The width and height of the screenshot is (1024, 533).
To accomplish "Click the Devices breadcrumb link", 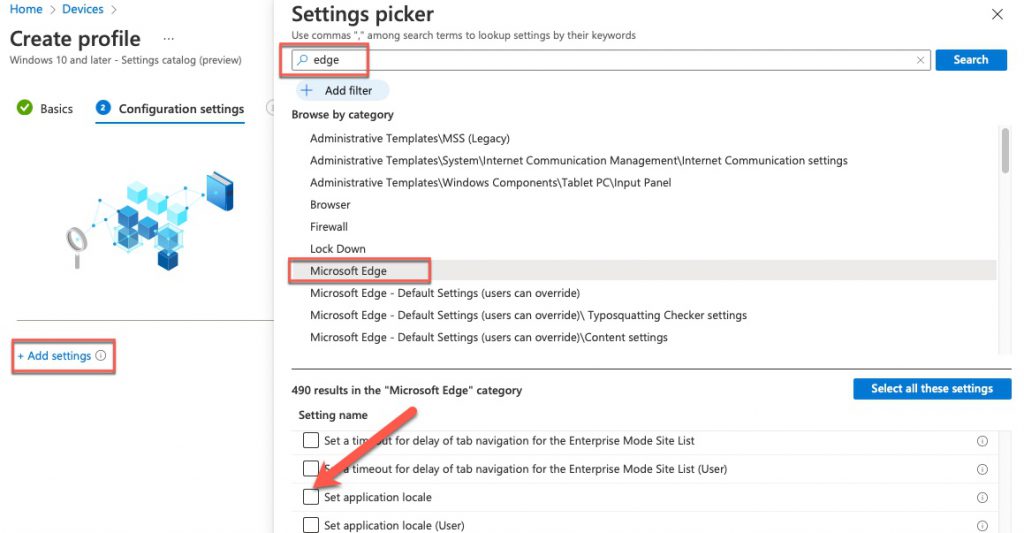I will (x=82, y=9).
